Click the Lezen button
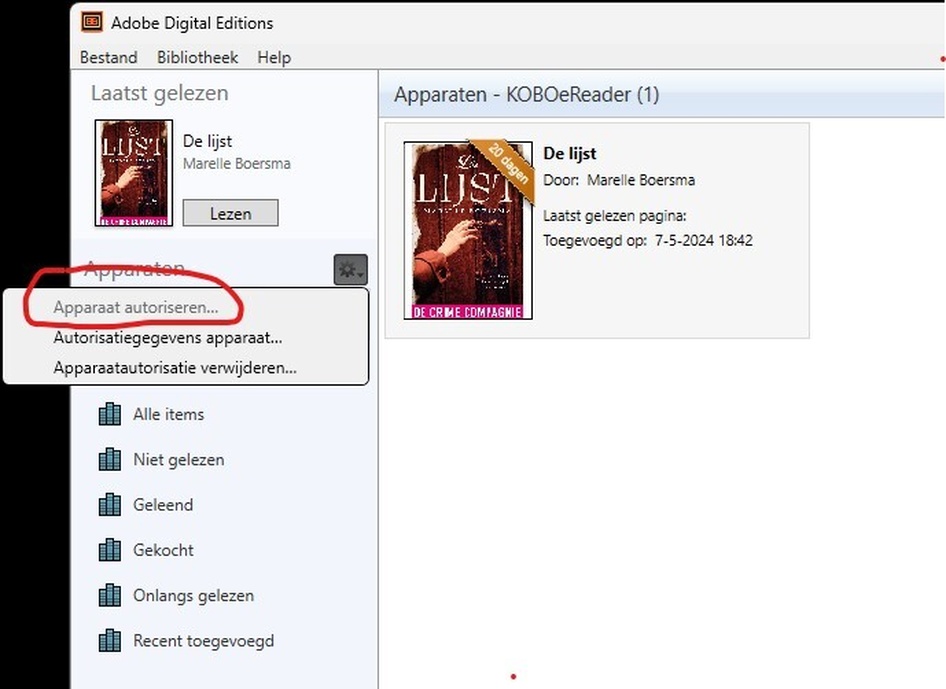The height and width of the screenshot is (689, 946). point(230,213)
